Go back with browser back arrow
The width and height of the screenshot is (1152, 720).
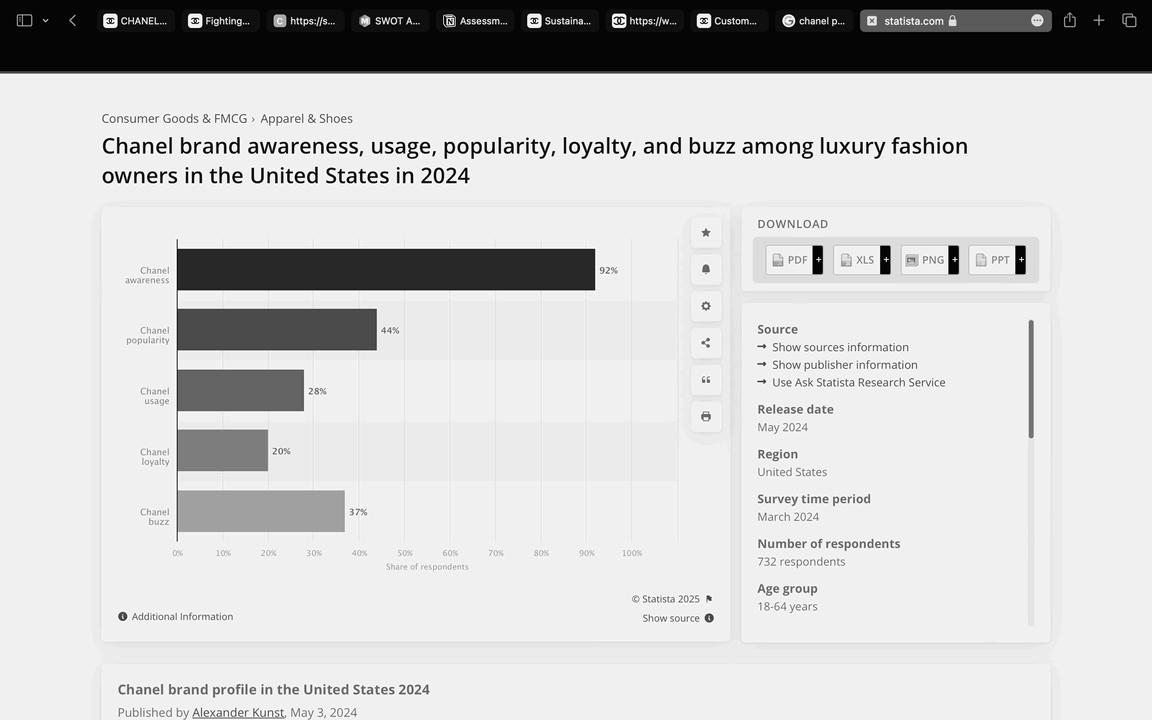72,21
